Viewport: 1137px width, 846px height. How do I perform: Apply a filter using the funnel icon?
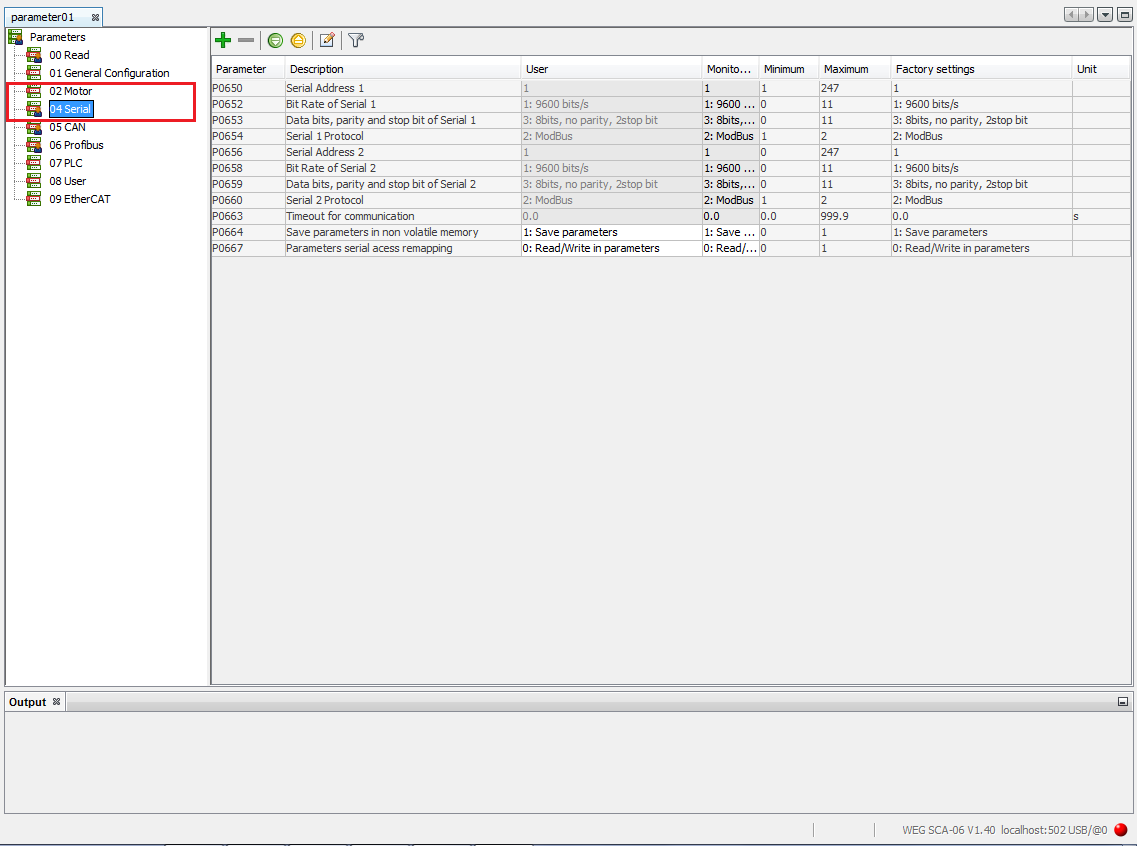356,40
